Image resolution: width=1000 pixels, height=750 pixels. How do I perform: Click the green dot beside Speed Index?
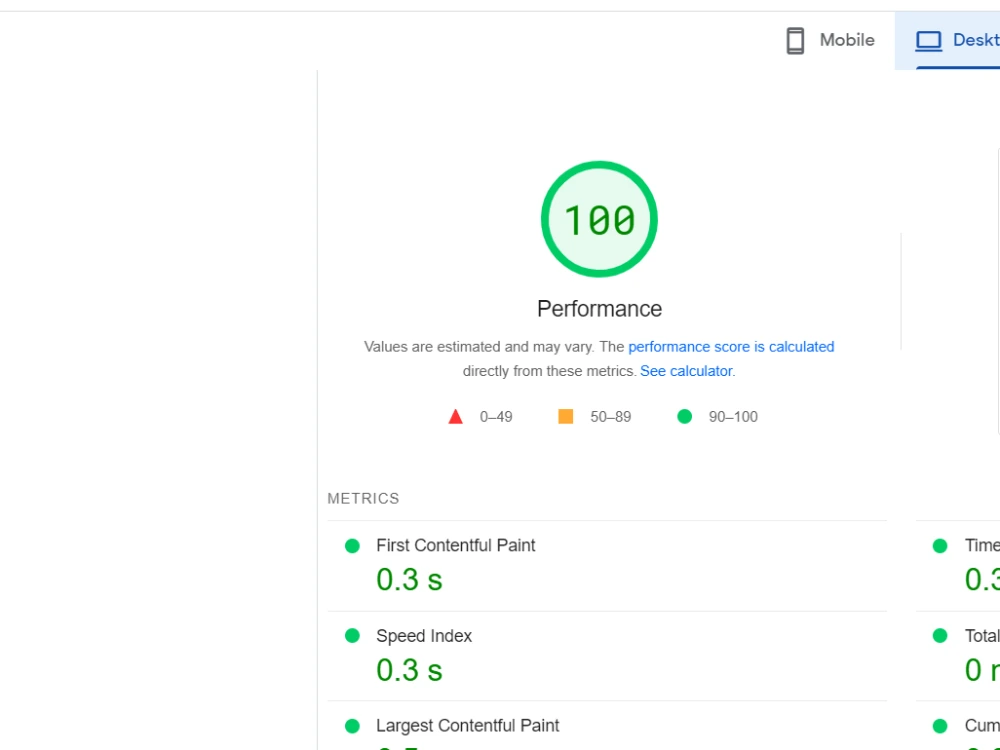352,636
